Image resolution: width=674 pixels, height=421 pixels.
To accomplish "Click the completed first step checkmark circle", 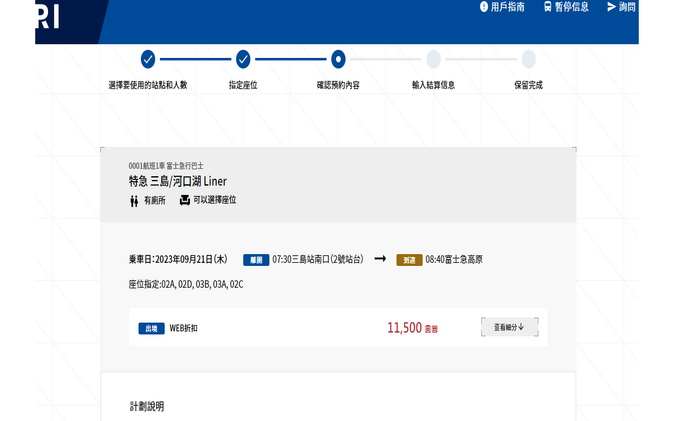I will [148, 59].
